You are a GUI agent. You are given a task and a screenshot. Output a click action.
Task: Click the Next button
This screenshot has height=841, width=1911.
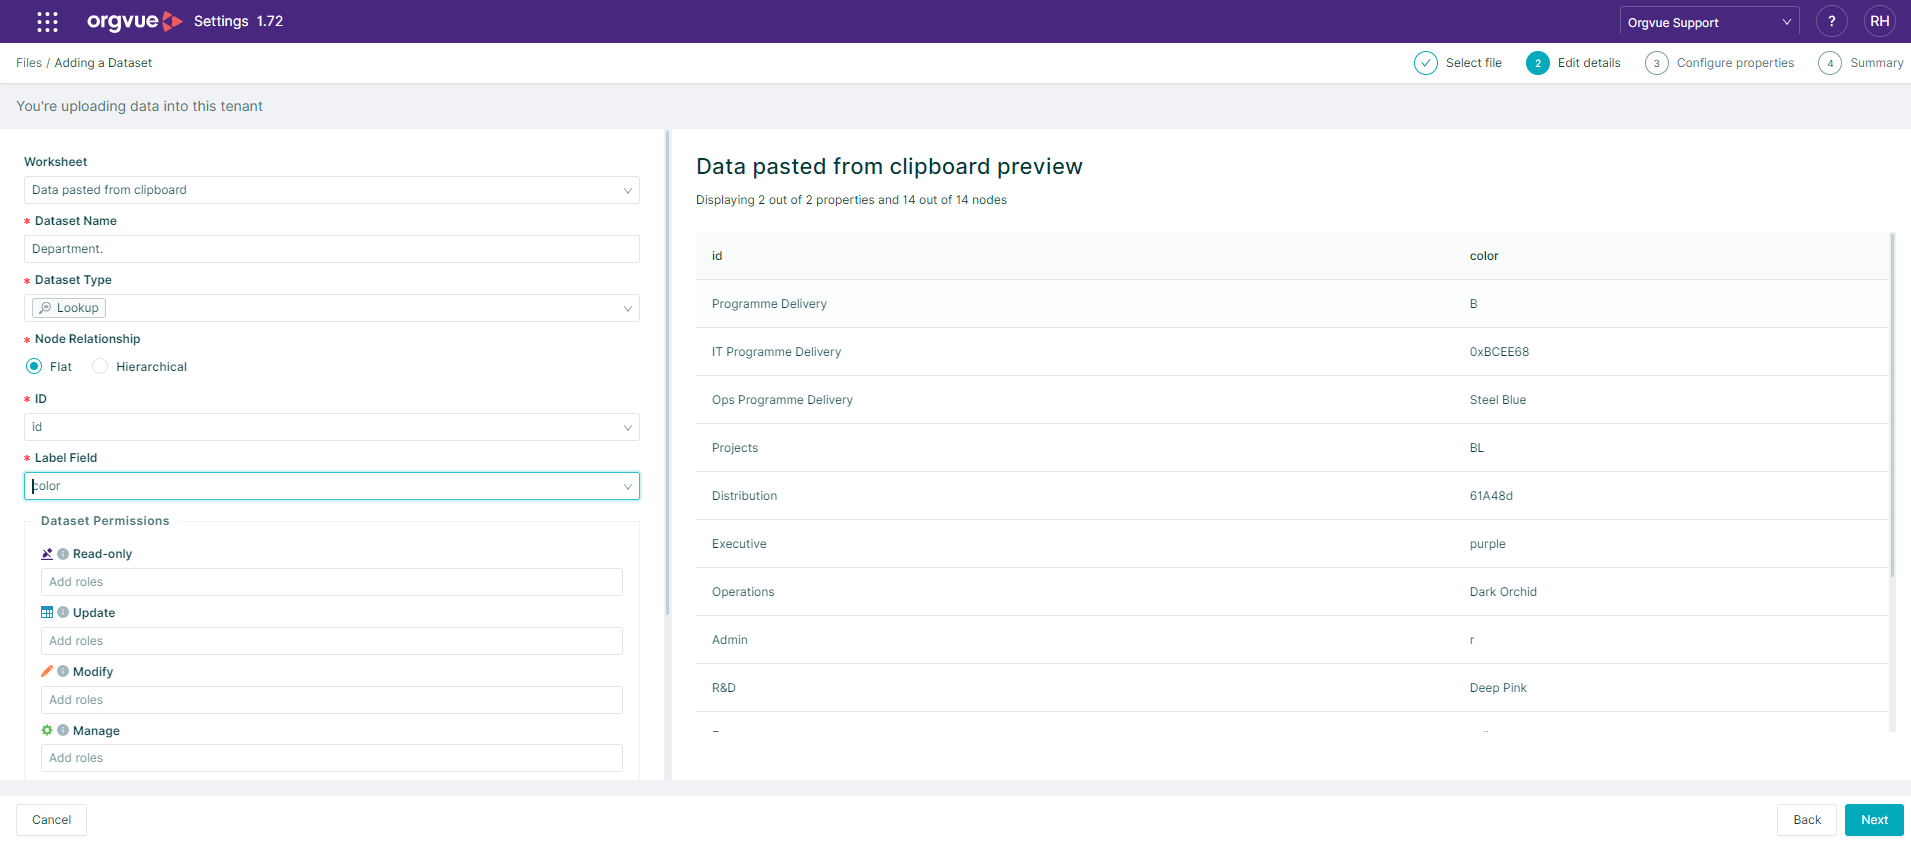1873,820
